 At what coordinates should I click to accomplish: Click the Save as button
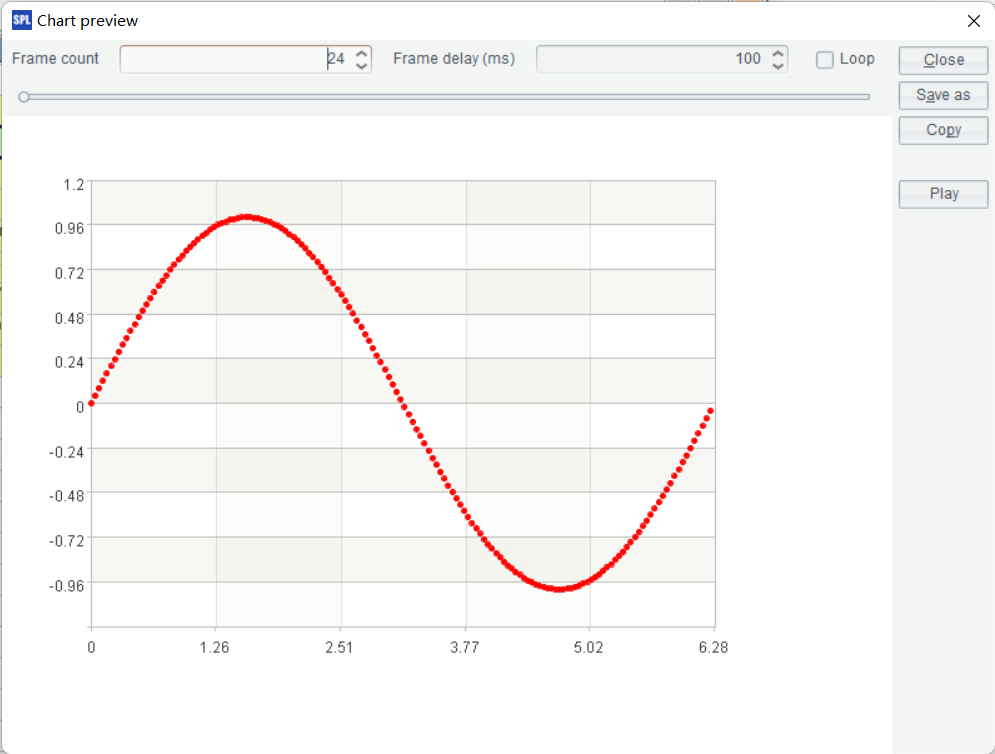(943, 95)
